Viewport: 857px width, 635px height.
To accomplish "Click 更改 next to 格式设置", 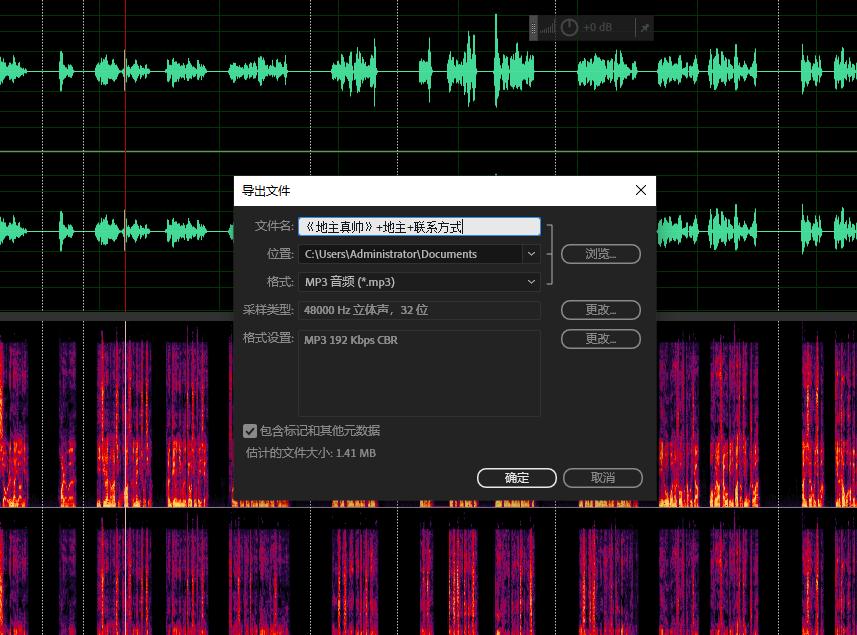I will tap(600, 338).
